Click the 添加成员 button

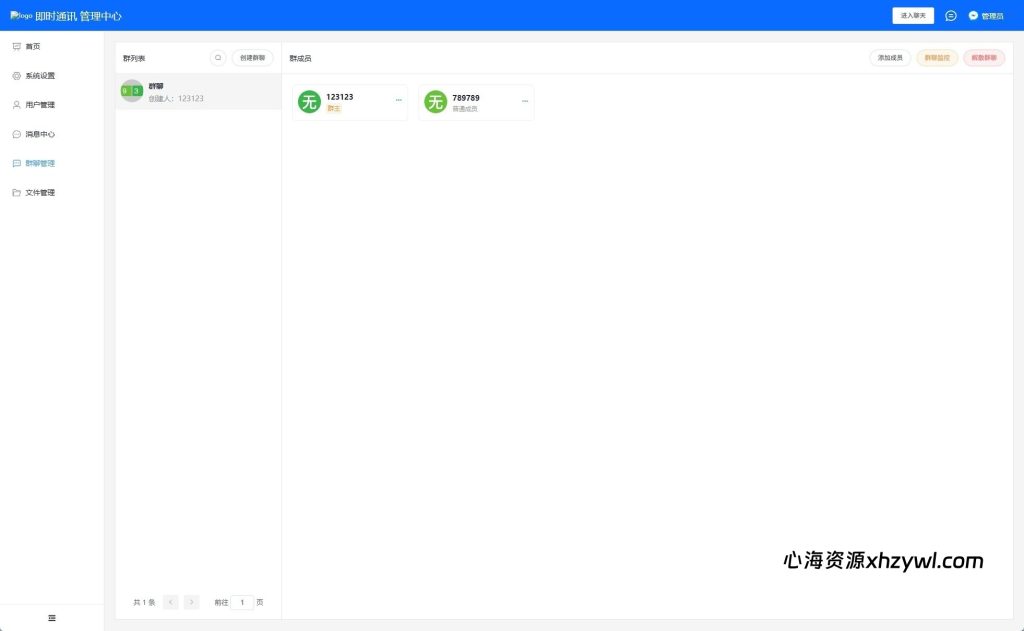coord(890,58)
